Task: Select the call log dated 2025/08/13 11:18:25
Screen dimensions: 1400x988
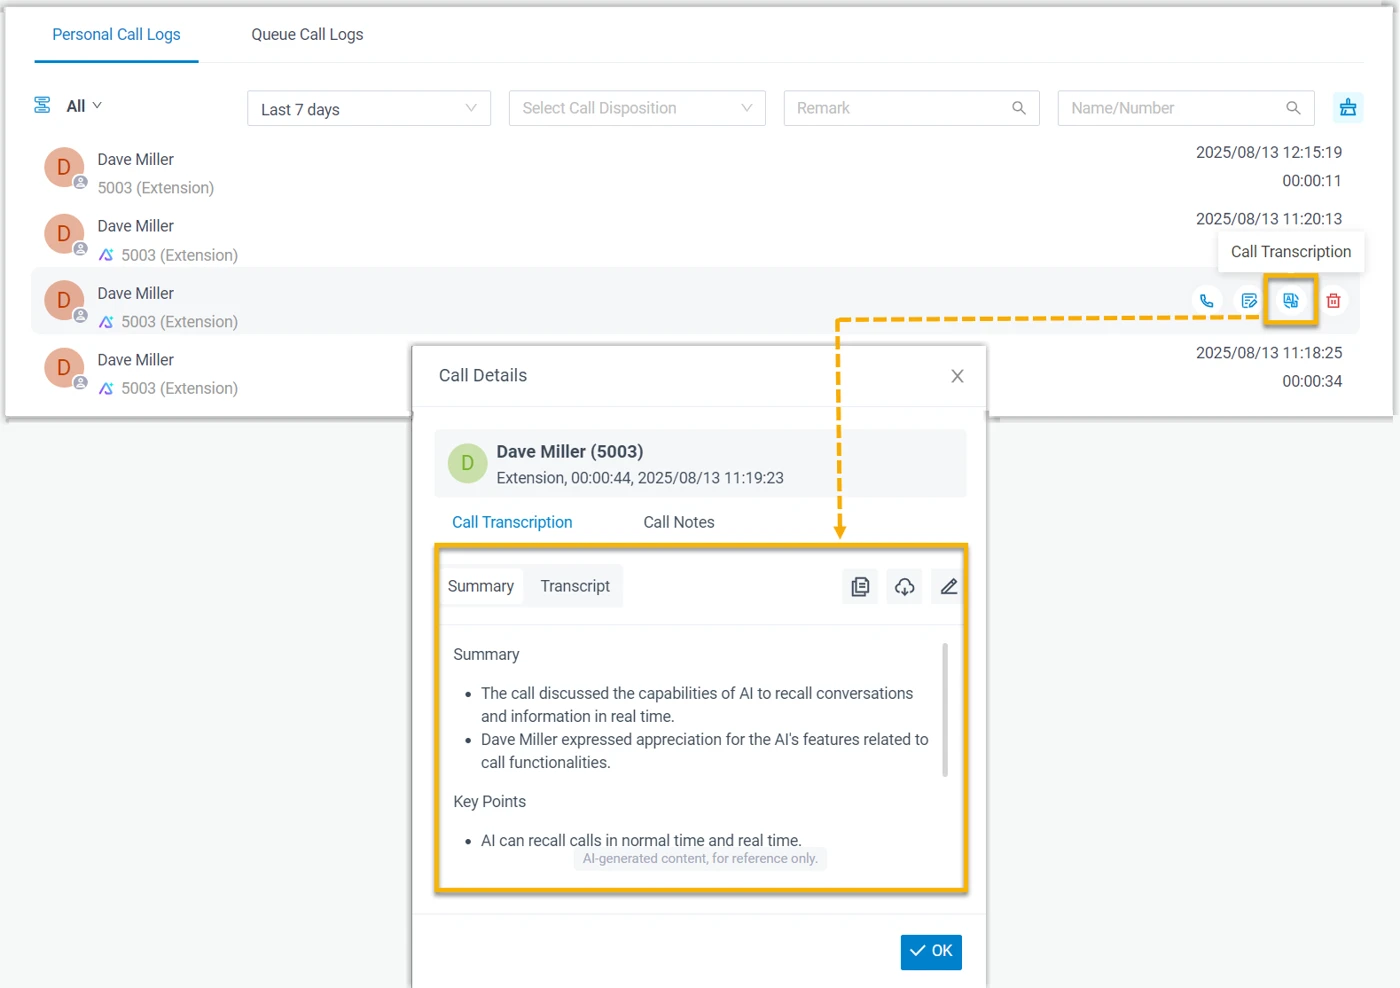Action: [695, 368]
